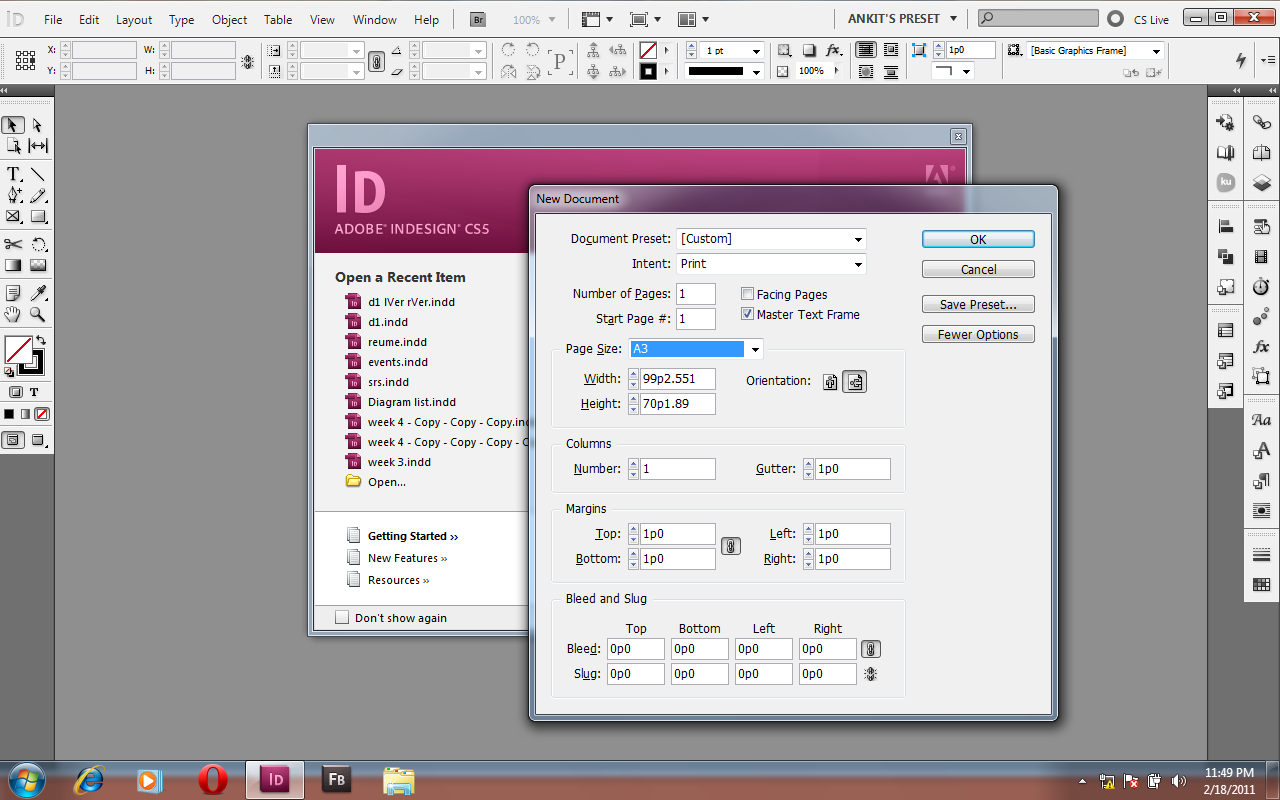The image size is (1280, 800).
Task: Open the Kuler panel icon
Action: [x=1225, y=183]
